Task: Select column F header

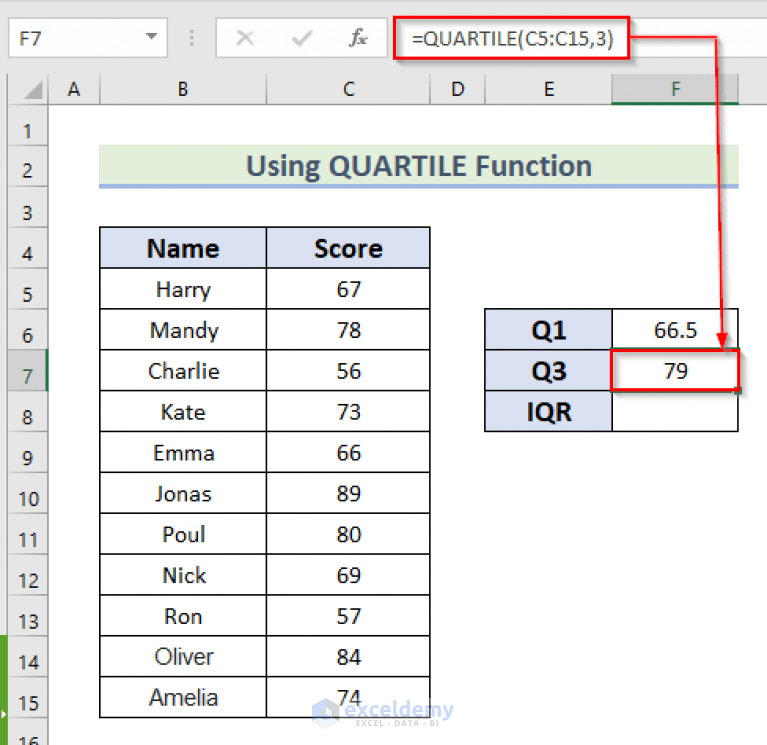Action: (675, 89)
